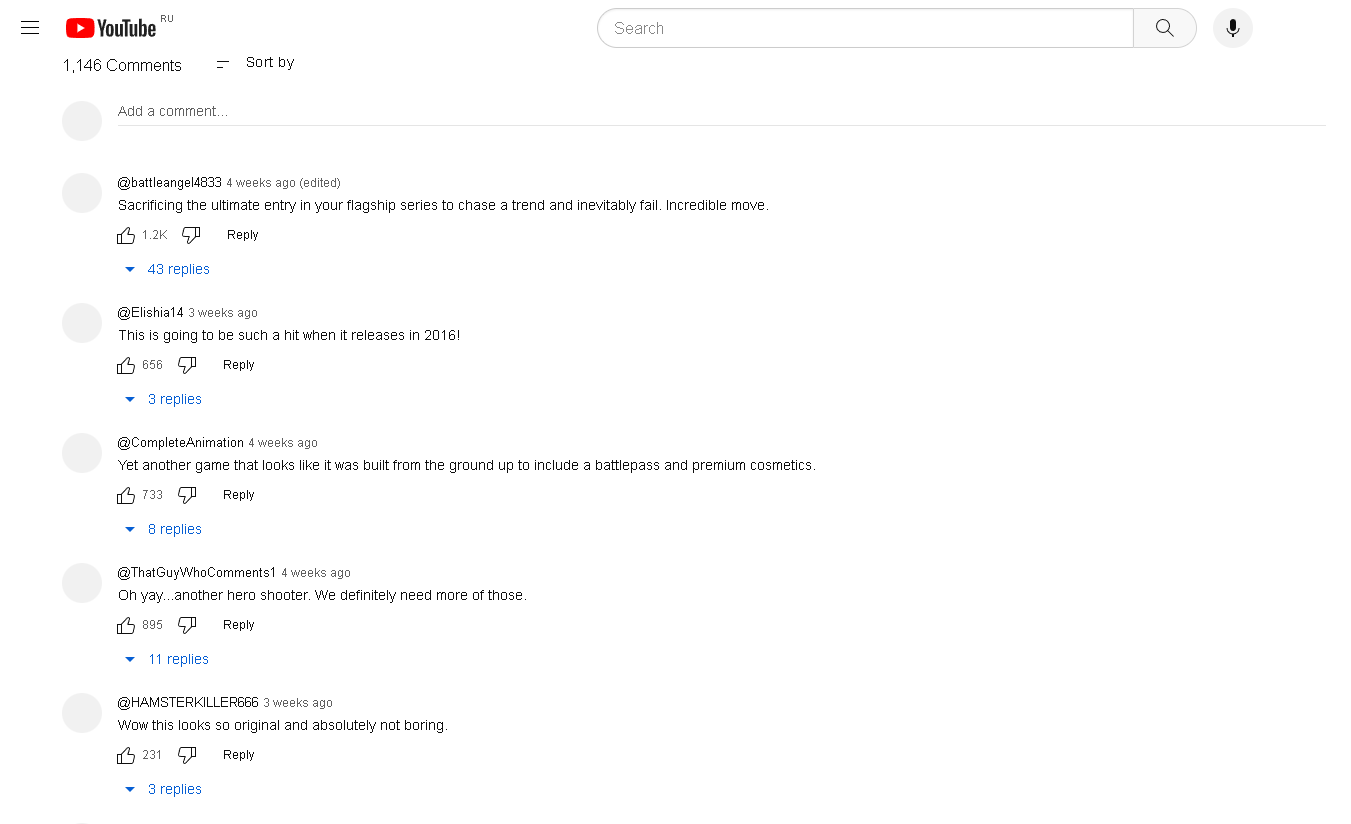Start voice search with the microphone icon

(x=1232, y=28)
